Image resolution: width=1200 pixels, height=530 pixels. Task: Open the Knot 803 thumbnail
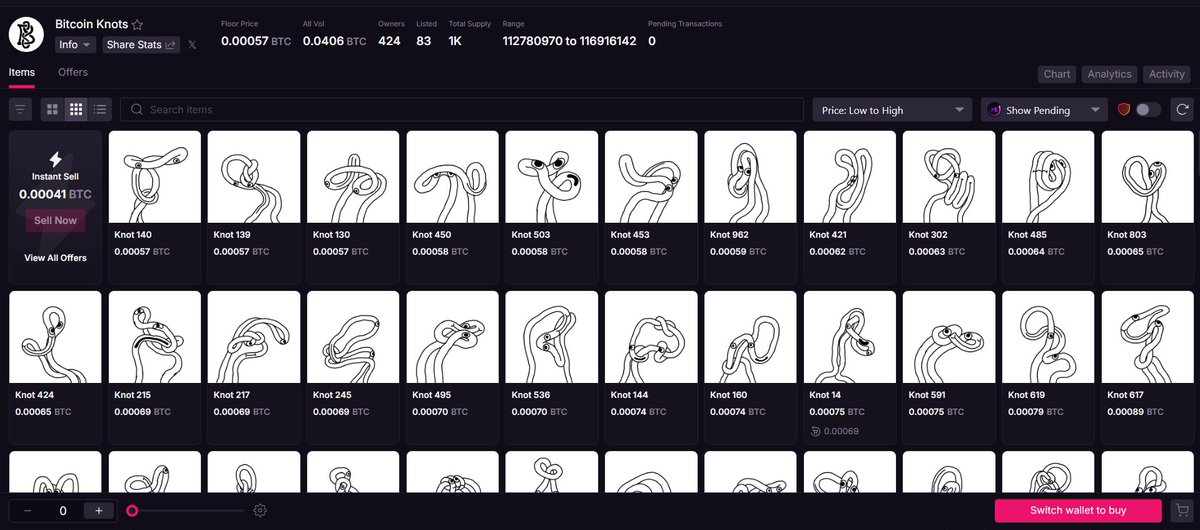coord(1148,177)
